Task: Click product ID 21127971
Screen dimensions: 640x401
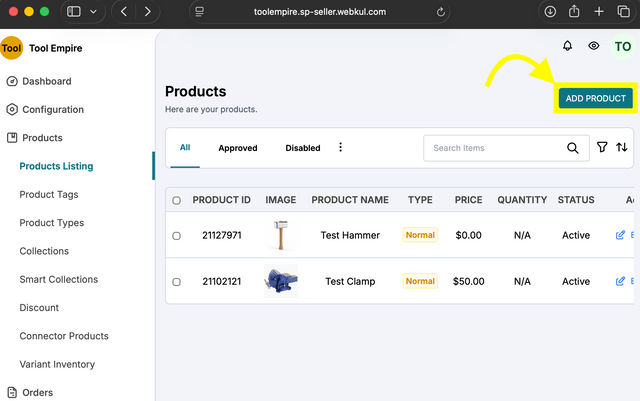Action: pos(222,235)
